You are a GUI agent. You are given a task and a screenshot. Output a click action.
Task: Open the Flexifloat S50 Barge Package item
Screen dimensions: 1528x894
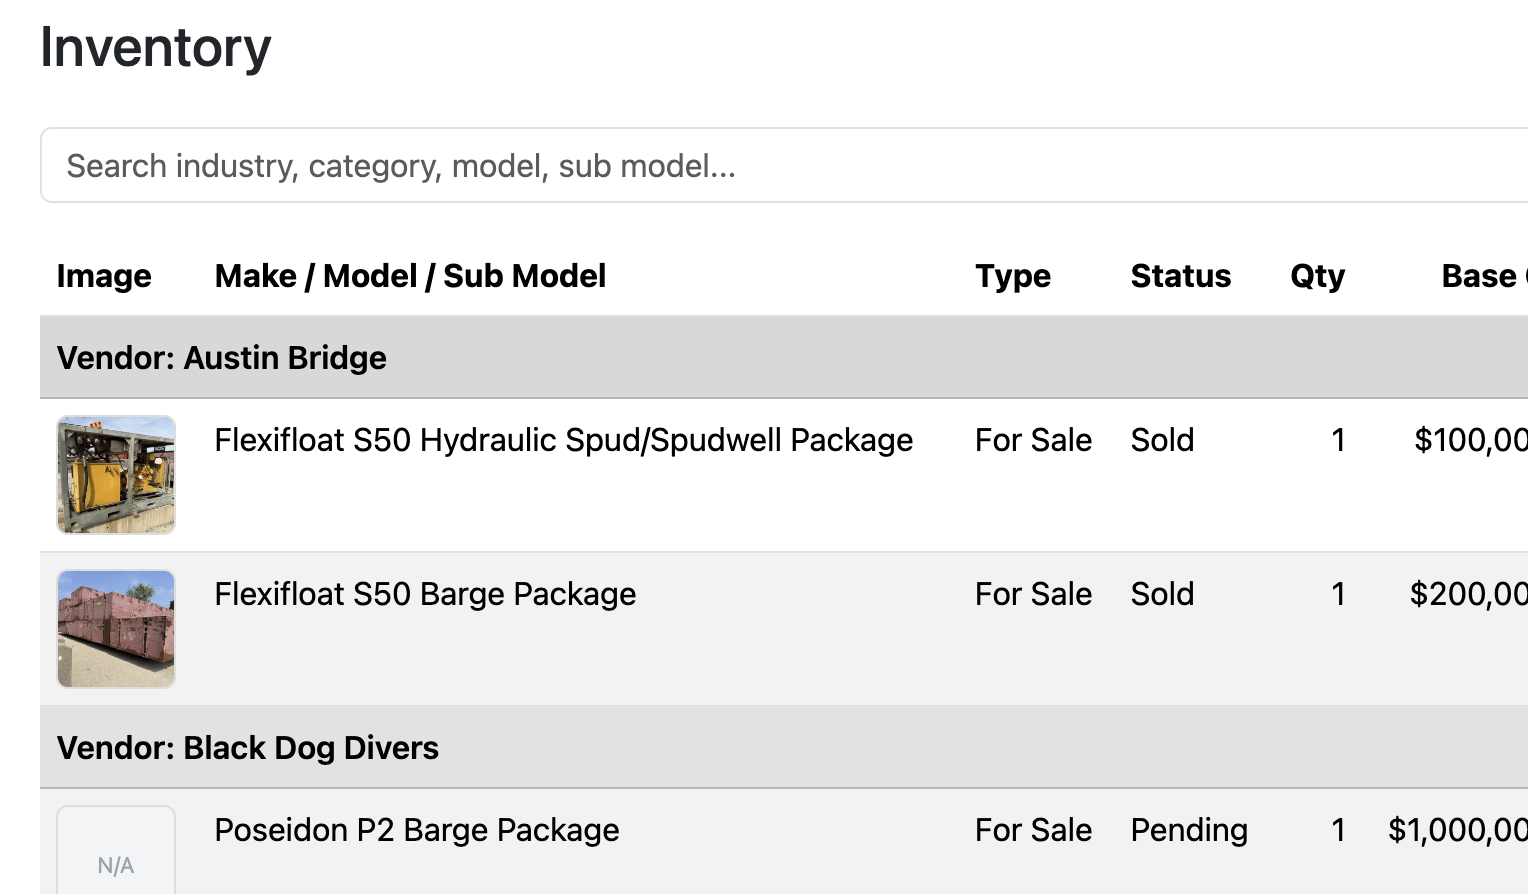pos(425,594)
